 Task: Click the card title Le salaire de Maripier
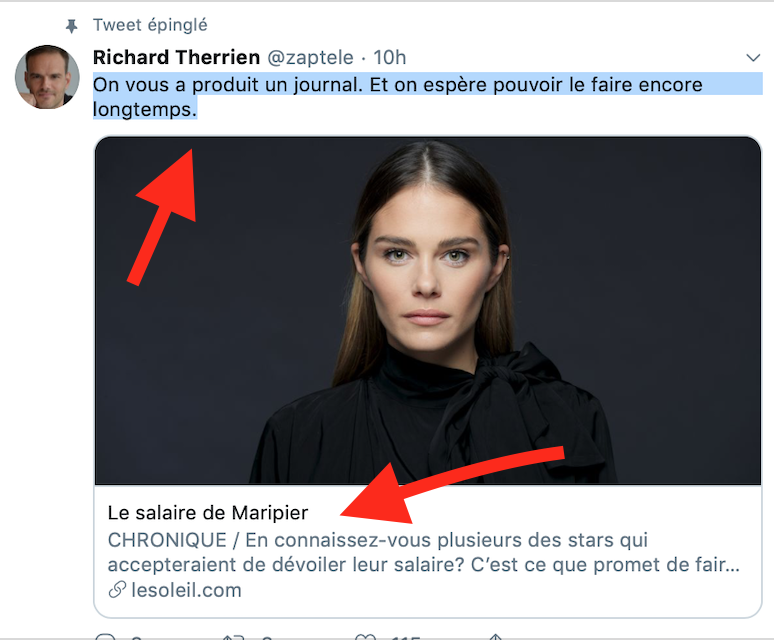208,513
